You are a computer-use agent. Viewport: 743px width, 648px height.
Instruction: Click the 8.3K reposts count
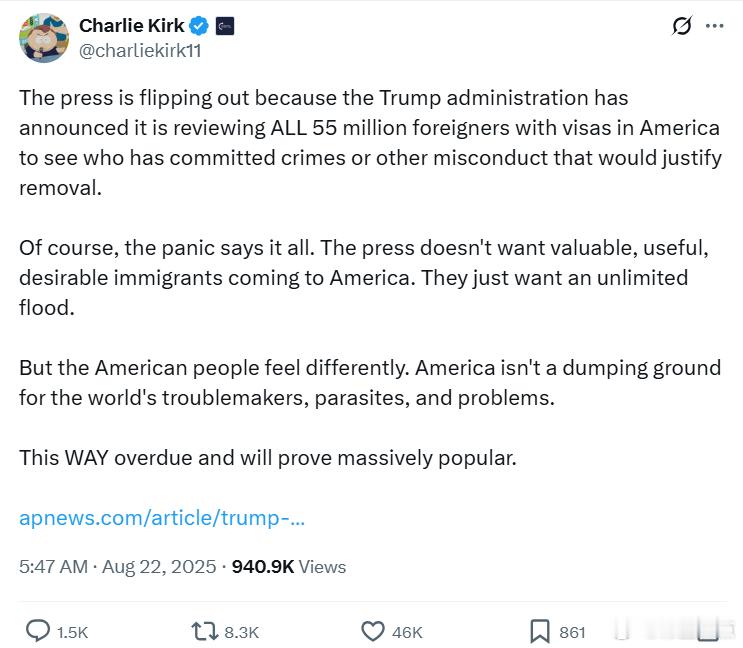241,632
